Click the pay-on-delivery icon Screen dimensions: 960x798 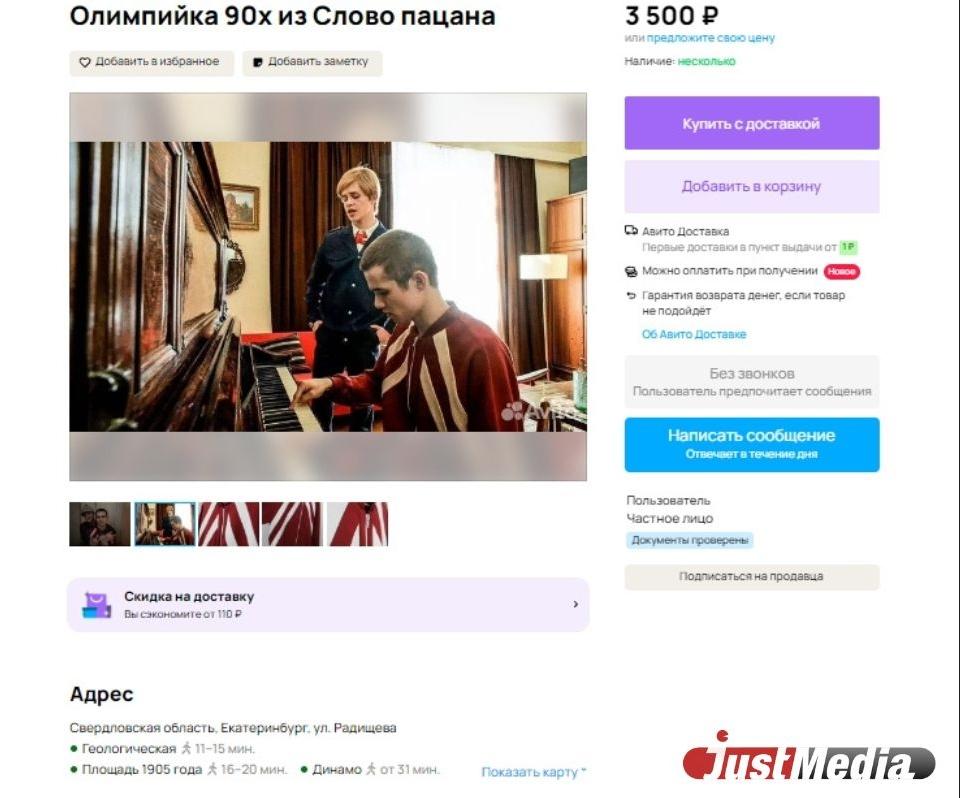coord(631,271)
